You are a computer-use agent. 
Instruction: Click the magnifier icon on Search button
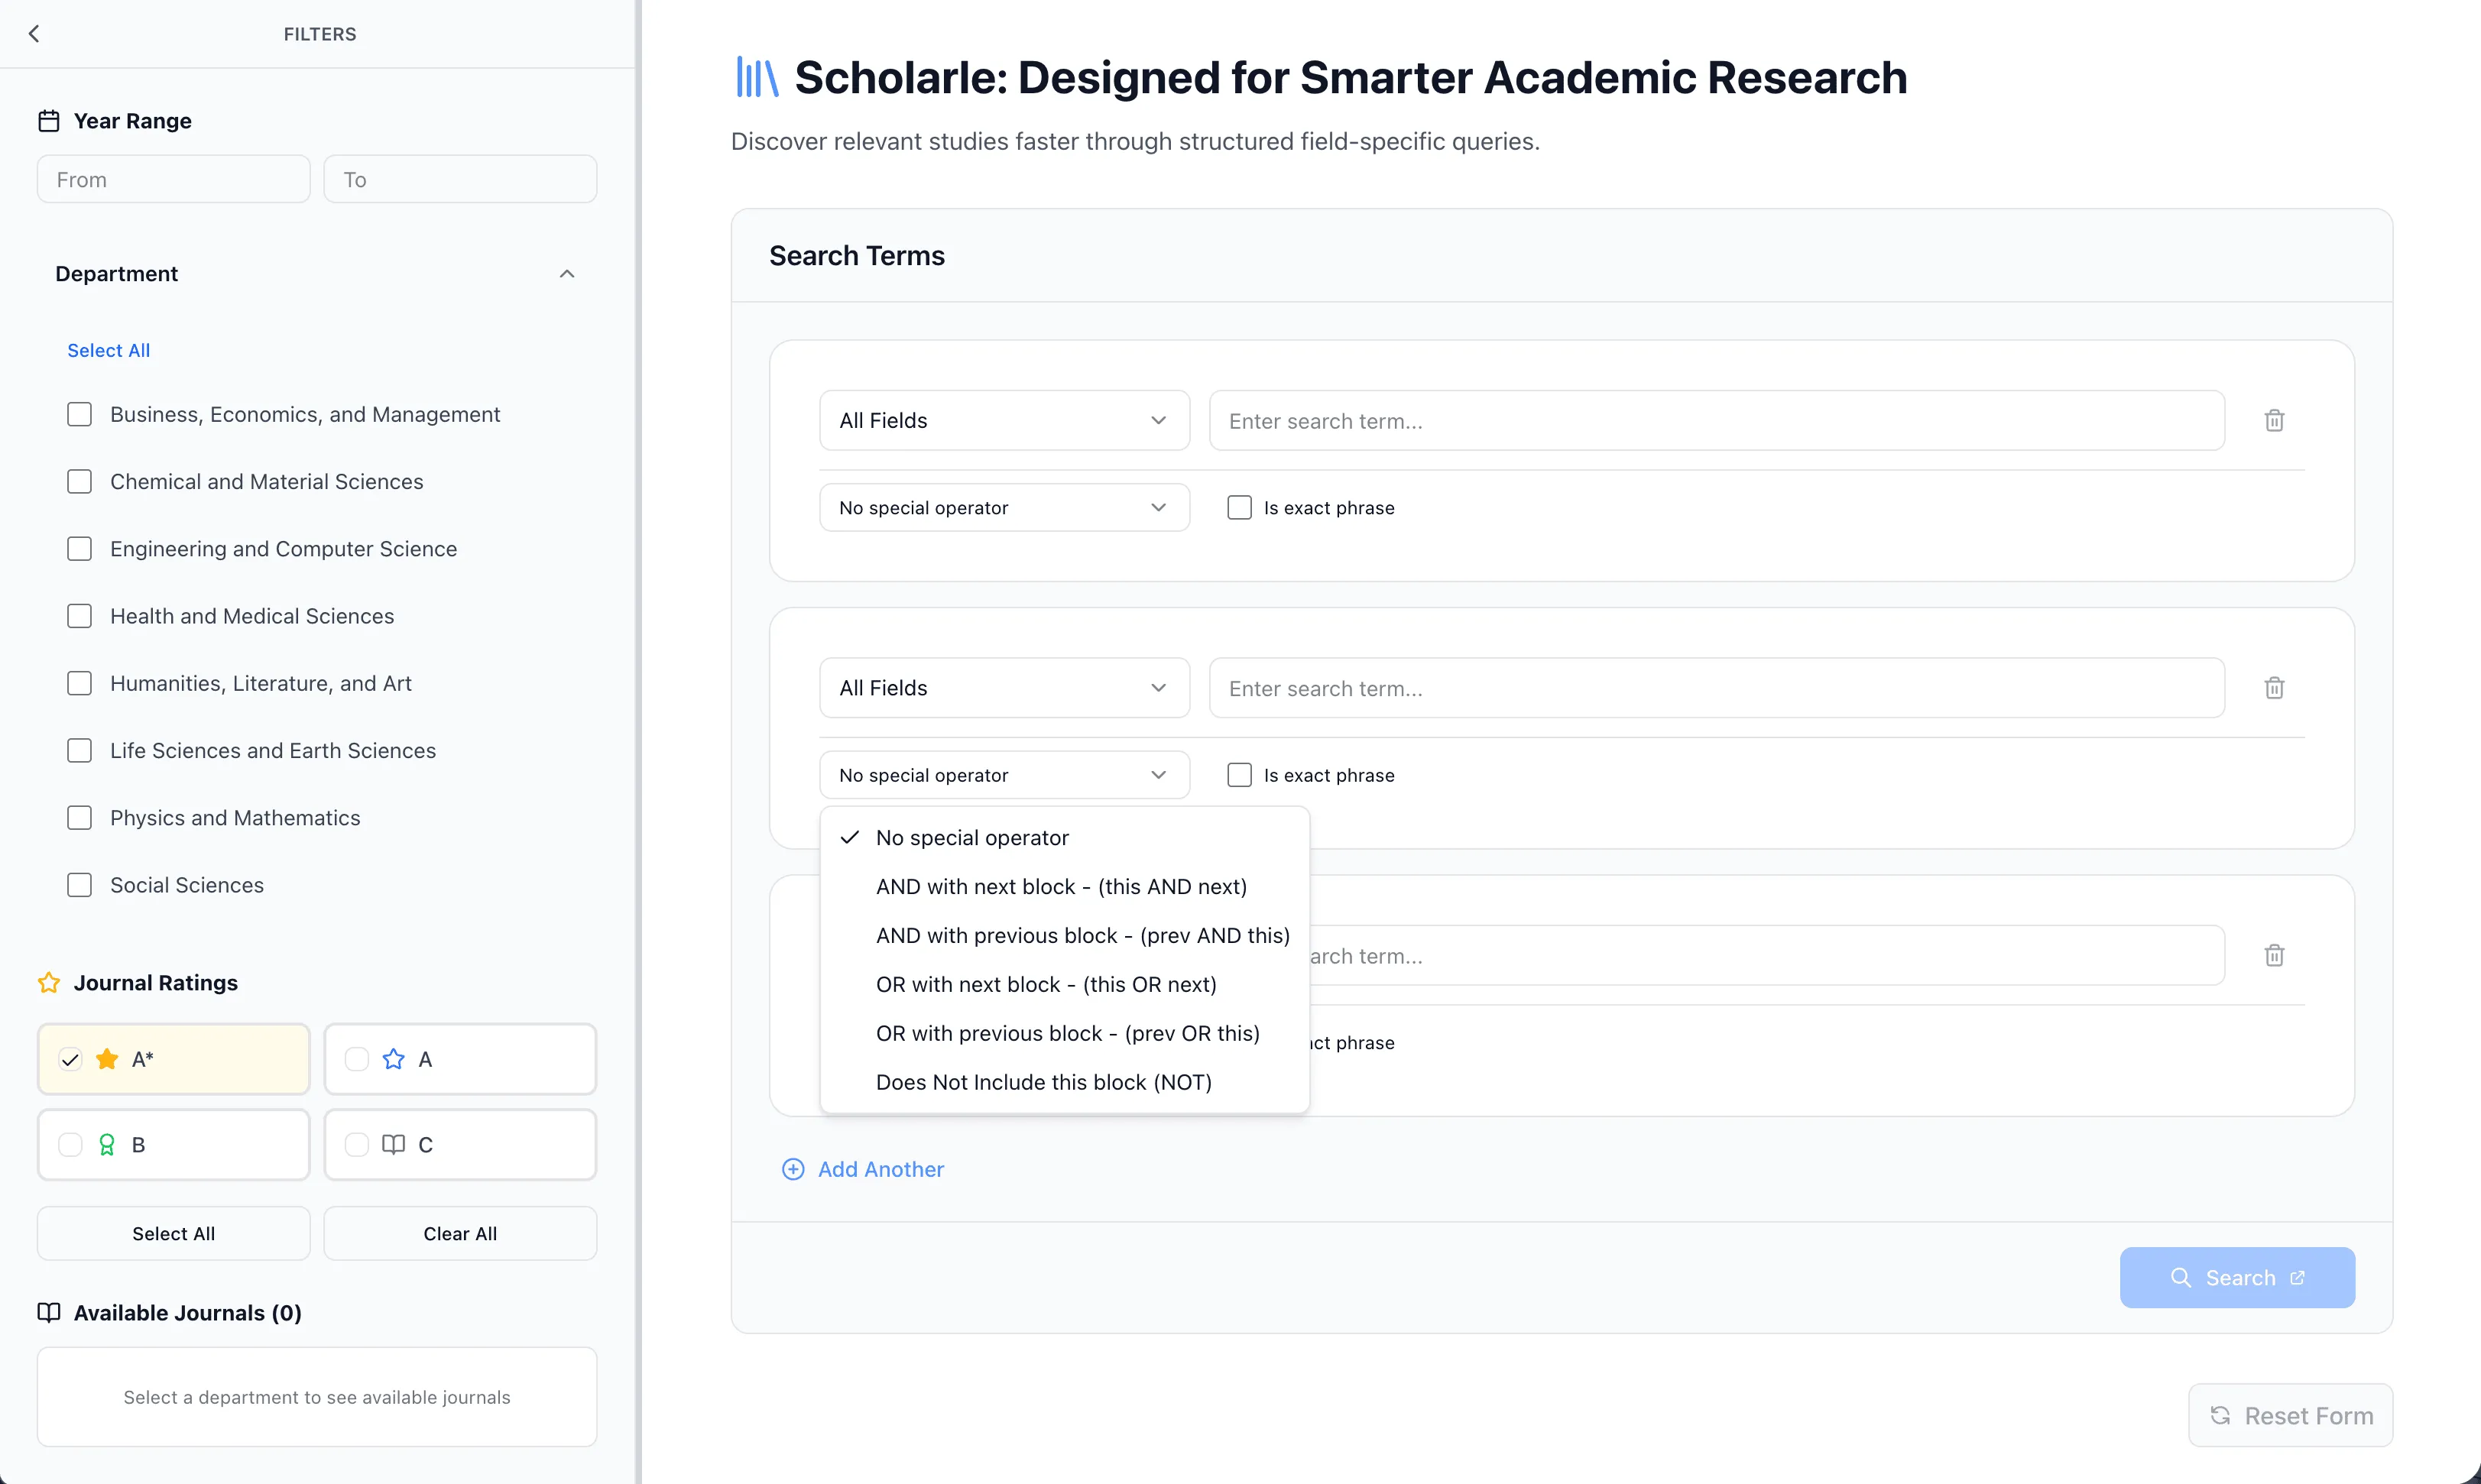pyautogui.click(x=2181, y=1278)
